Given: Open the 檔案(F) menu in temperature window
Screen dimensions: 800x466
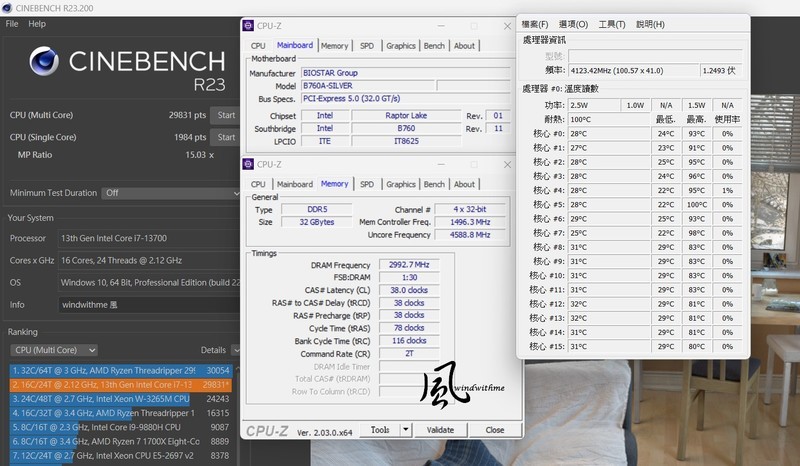Looking at the screenshot, I should point(535,24).
